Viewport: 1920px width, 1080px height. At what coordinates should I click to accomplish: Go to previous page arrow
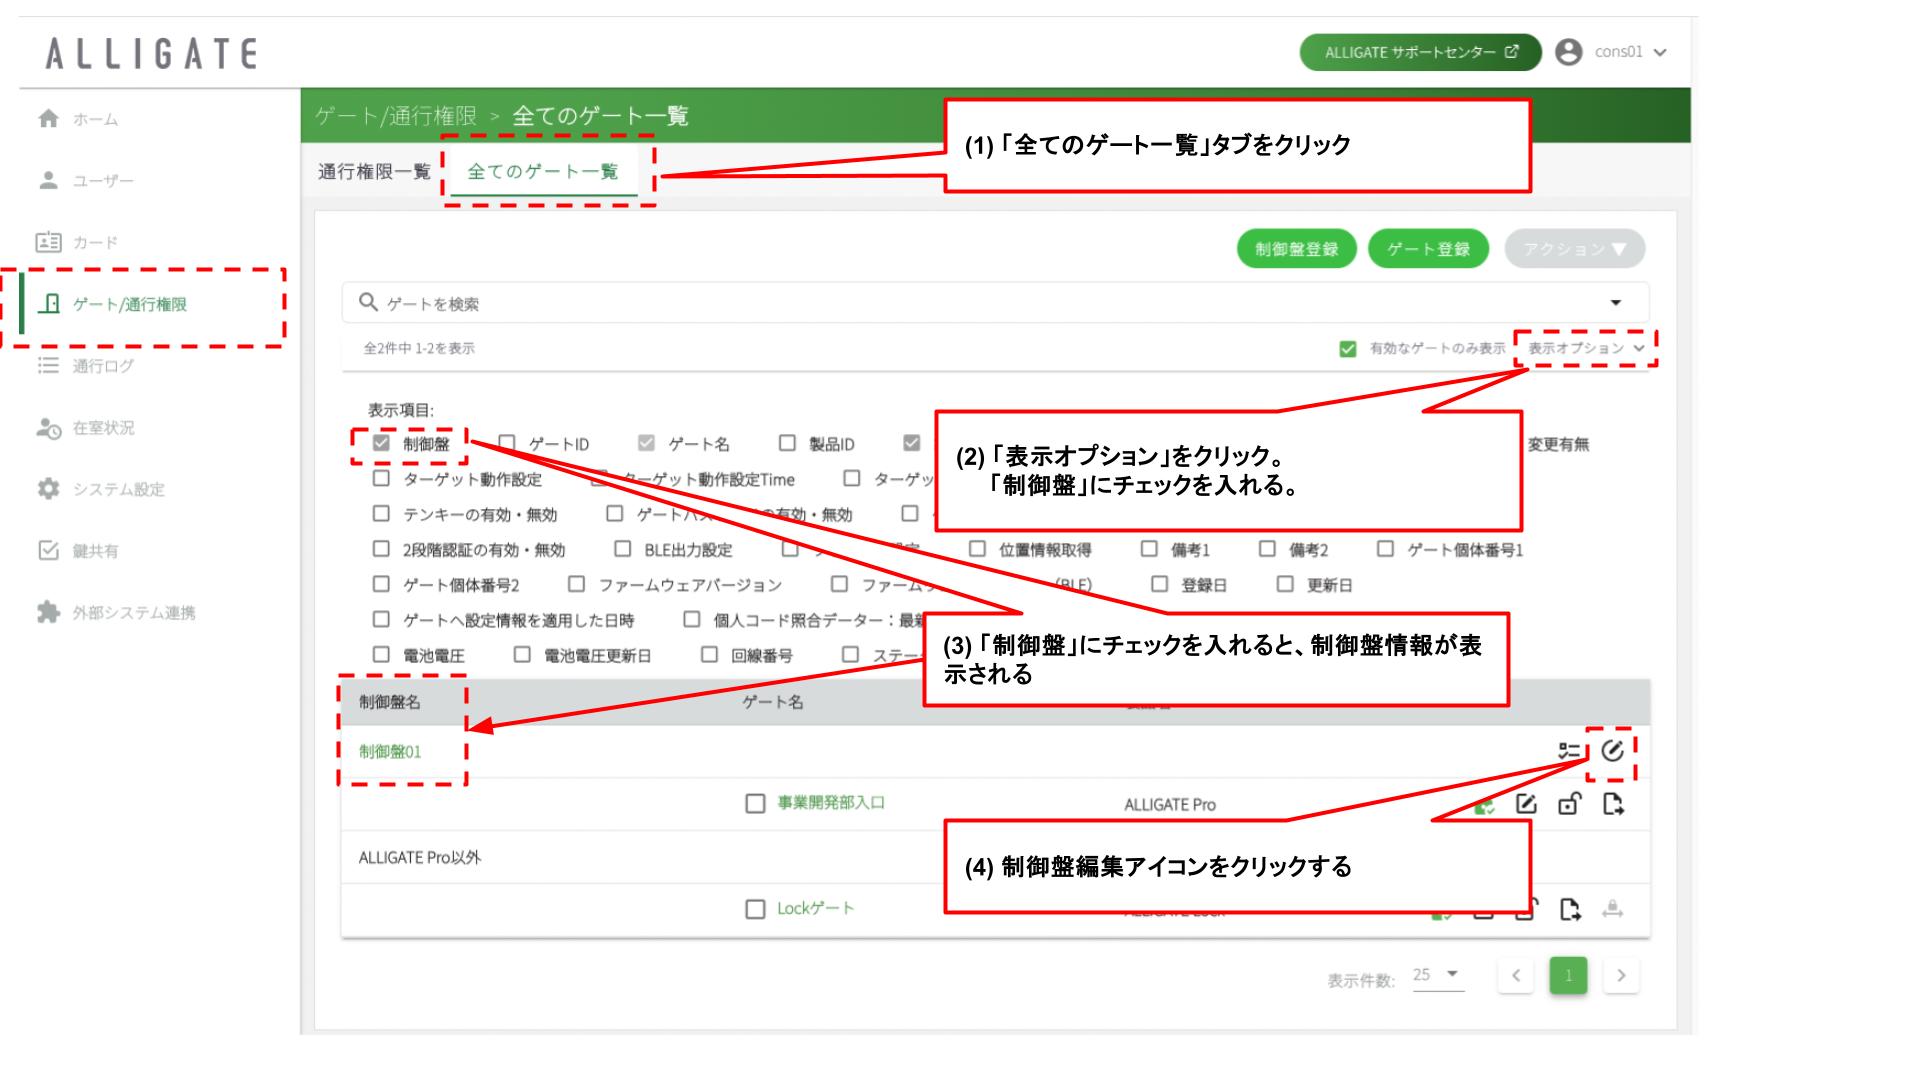coord(1516,976)
